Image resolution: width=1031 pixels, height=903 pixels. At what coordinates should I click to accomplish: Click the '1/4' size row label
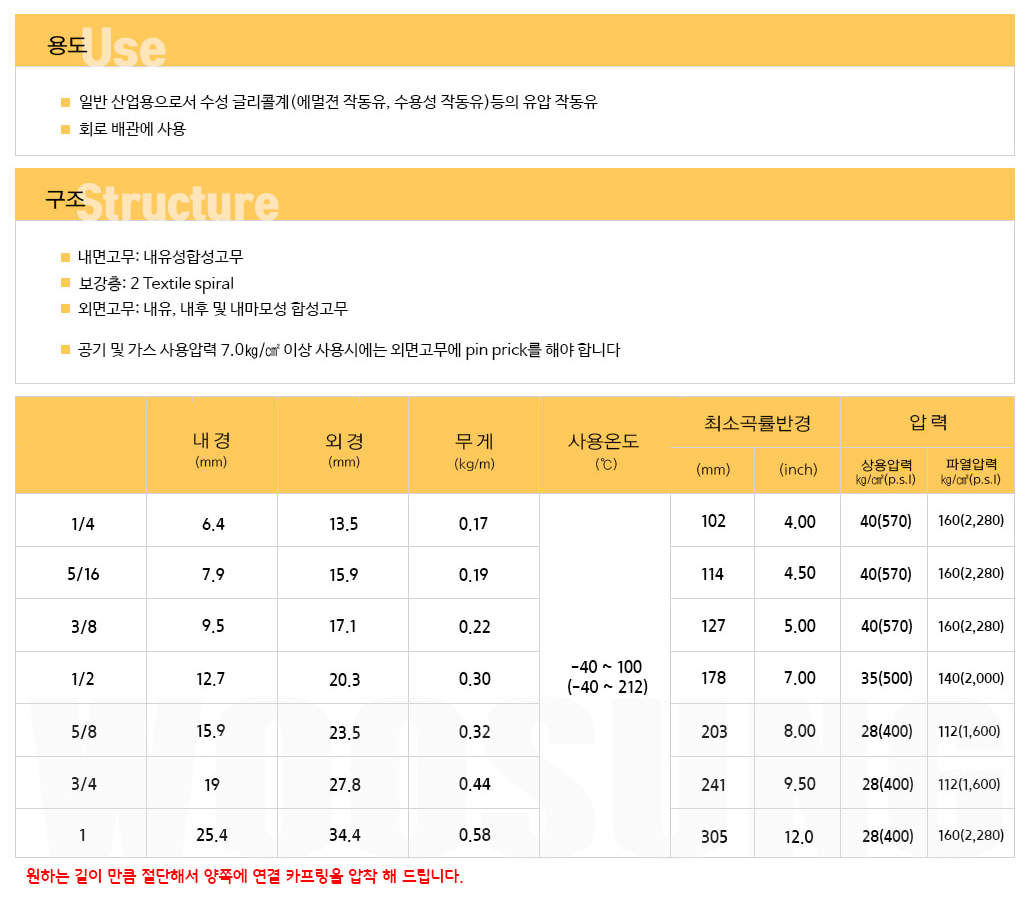(x=83, y=524)
